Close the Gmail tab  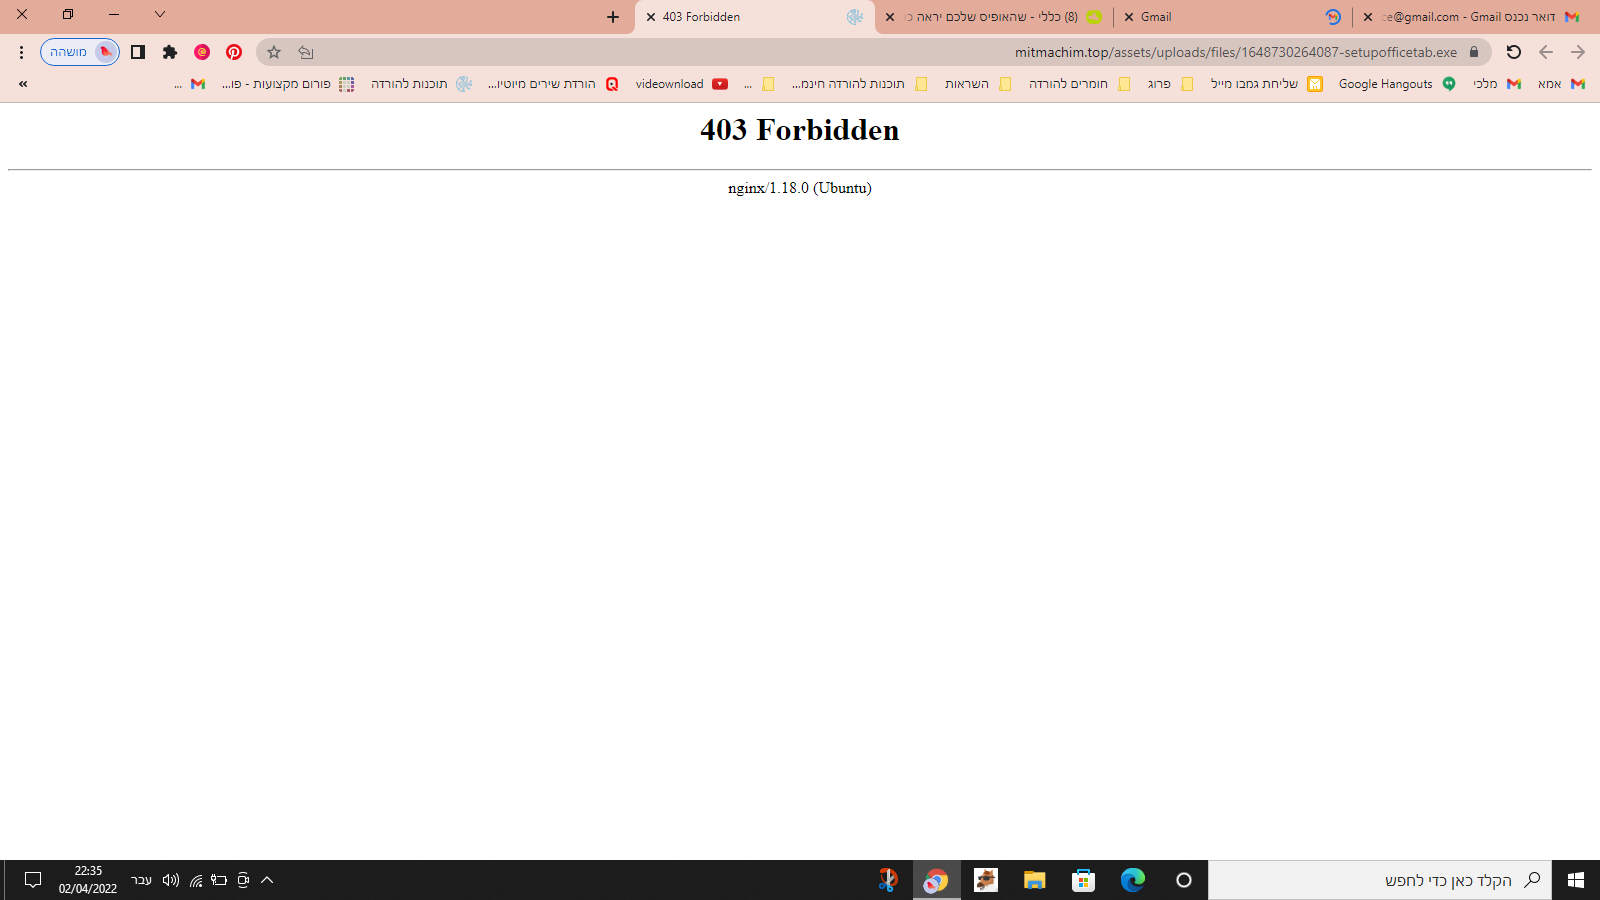(x=1129, y=17)
